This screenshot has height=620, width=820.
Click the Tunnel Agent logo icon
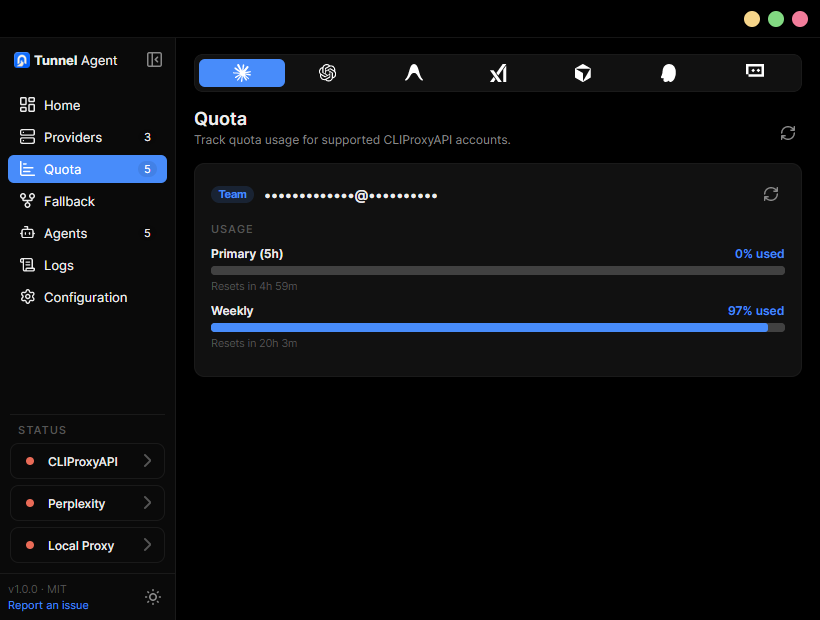[x=21, y=60]
